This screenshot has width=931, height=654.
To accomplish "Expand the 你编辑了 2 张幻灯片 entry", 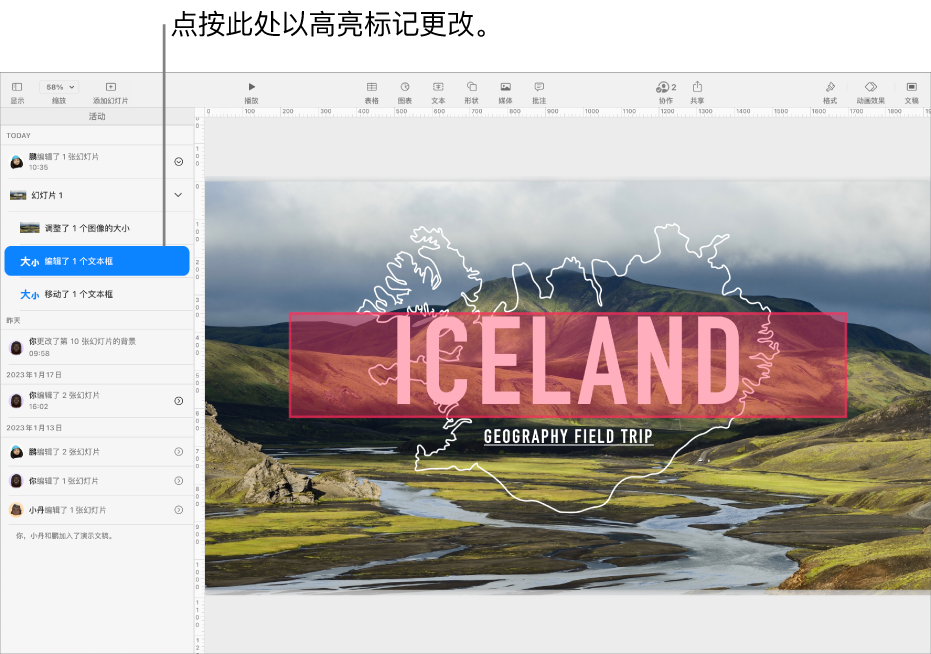I will point(178,401).
